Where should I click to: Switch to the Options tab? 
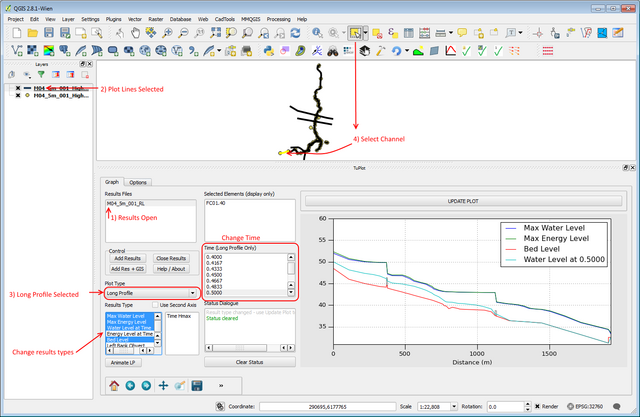pos(139,182)
